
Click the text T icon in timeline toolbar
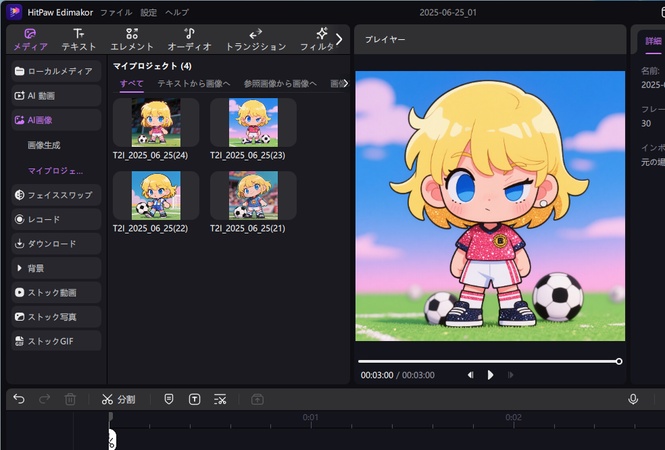point(195,399)
